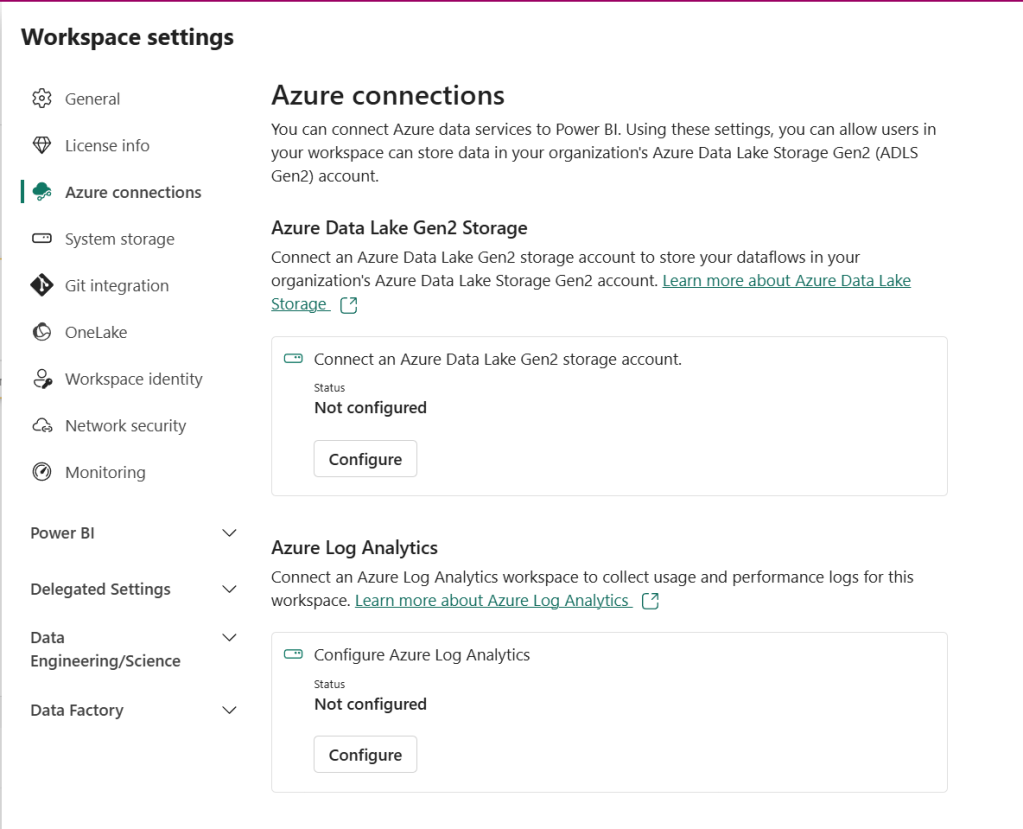This screenshot has width=1023, height=829.
Task: Click the Monitoring gauge icon
Action: (x=42, y=472)
